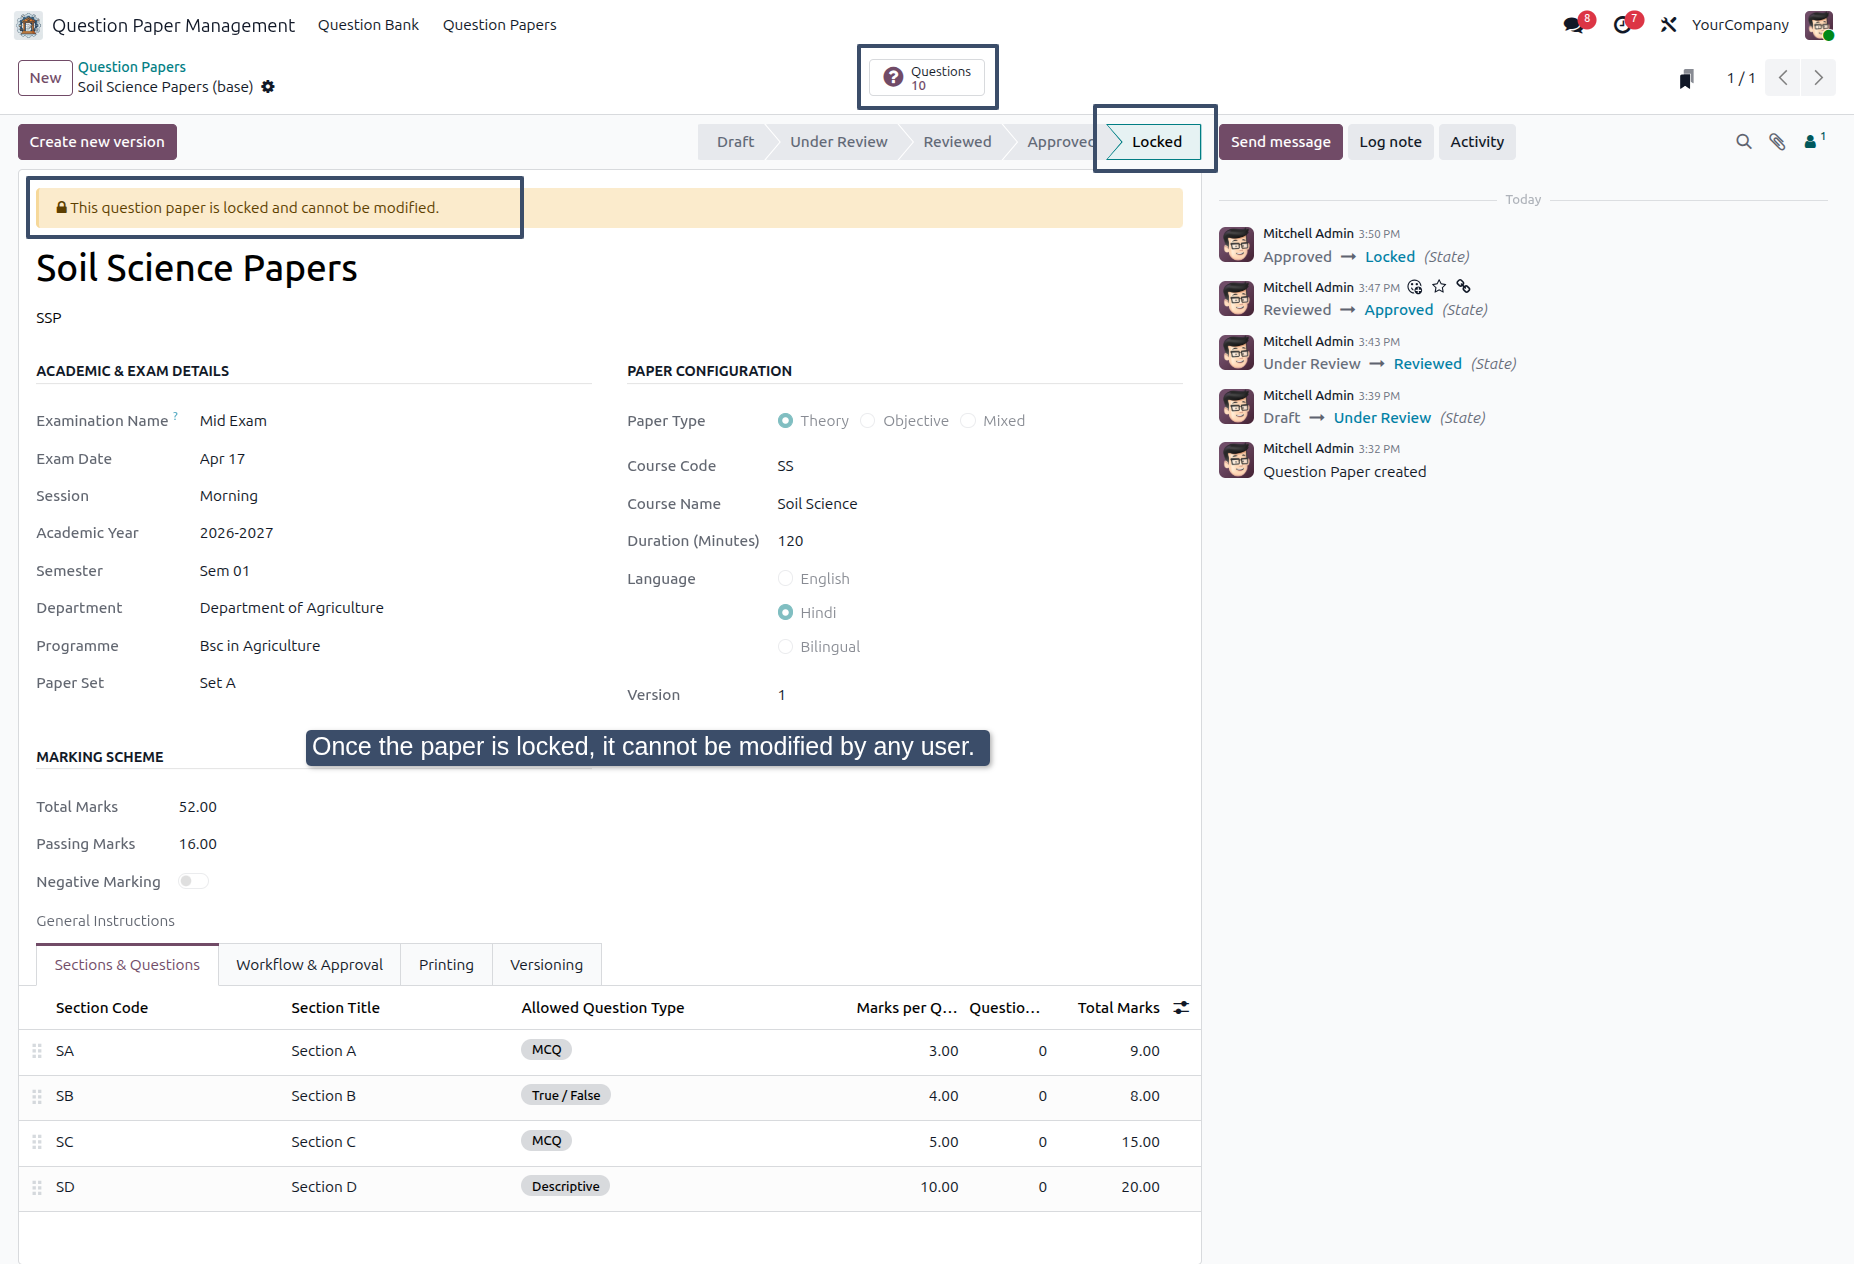The width and height of the screenshot is (1854, 1264).
Task: Search messages in chatter
Action: point(1744,142)
